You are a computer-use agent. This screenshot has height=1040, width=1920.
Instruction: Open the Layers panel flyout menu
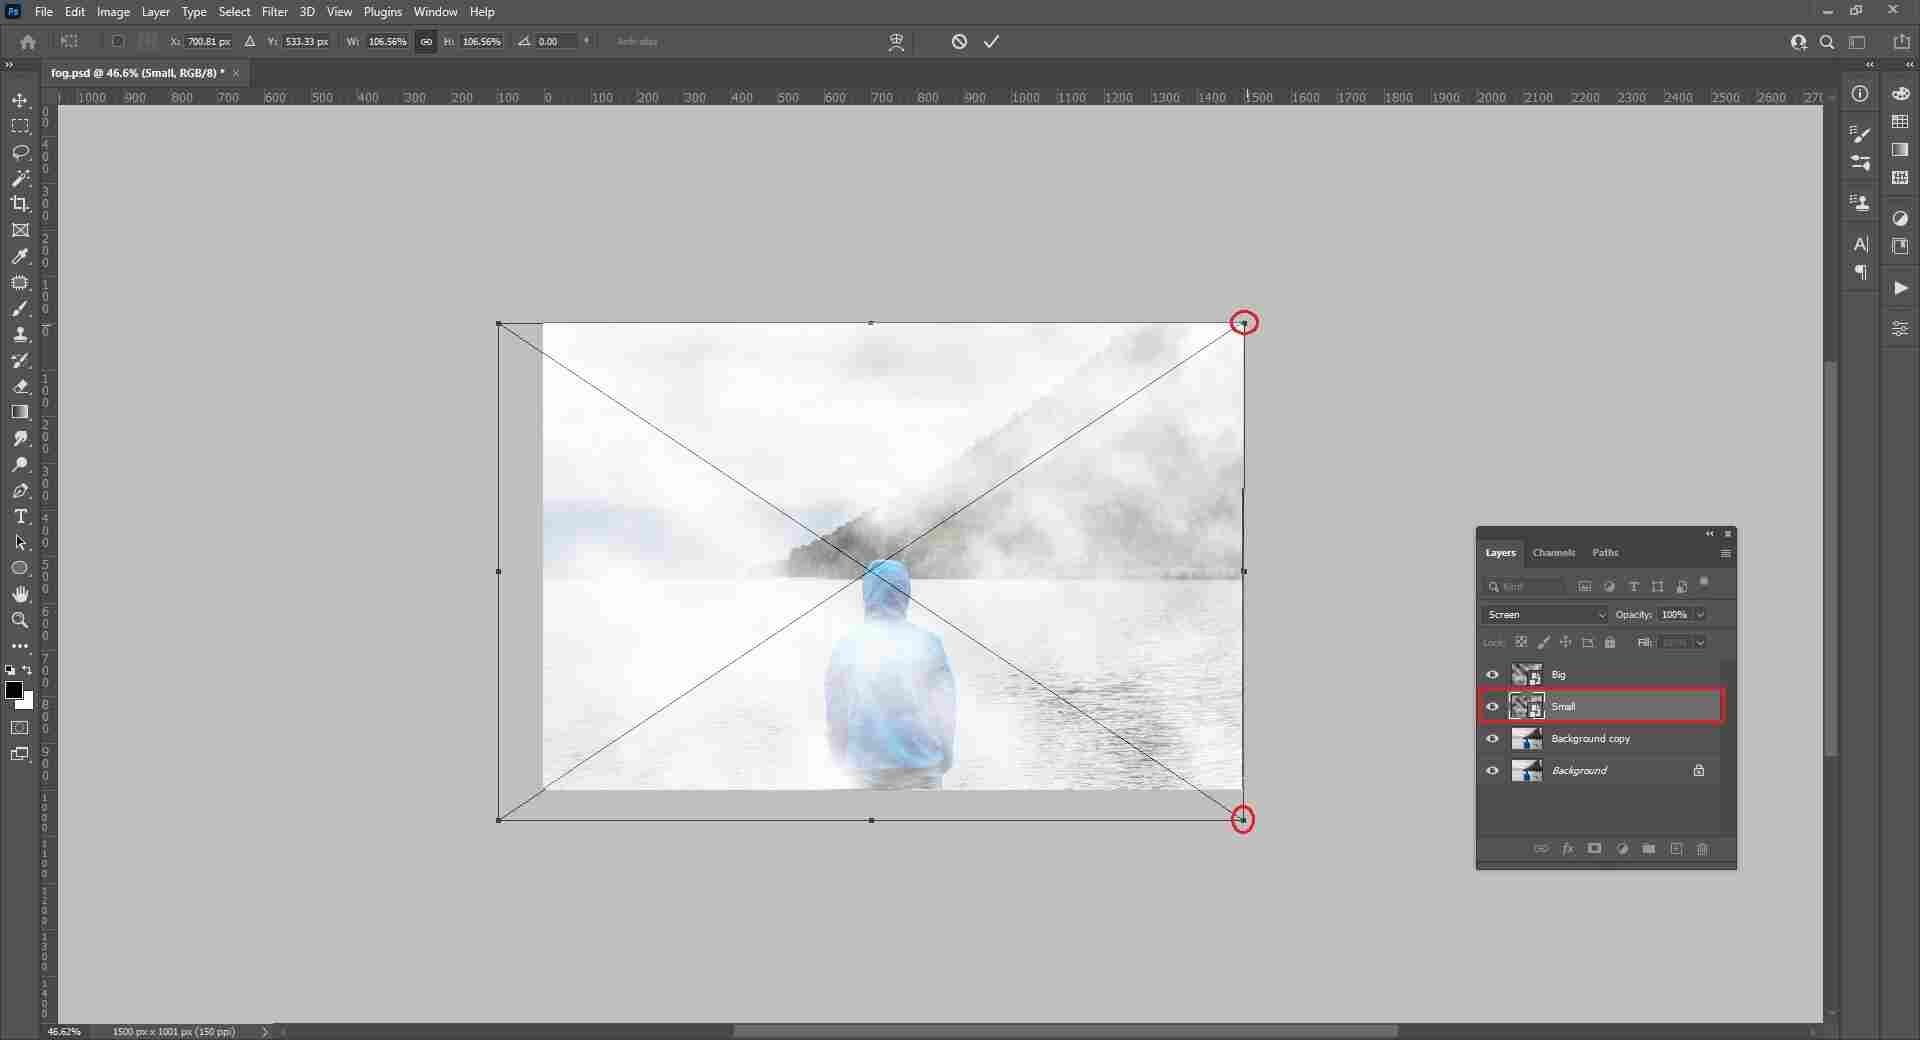pyautogui.click(x=1725, y=552)
